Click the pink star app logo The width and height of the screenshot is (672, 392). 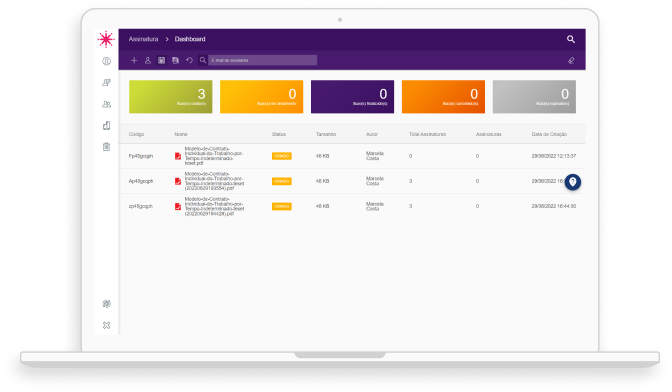(106, 39)
